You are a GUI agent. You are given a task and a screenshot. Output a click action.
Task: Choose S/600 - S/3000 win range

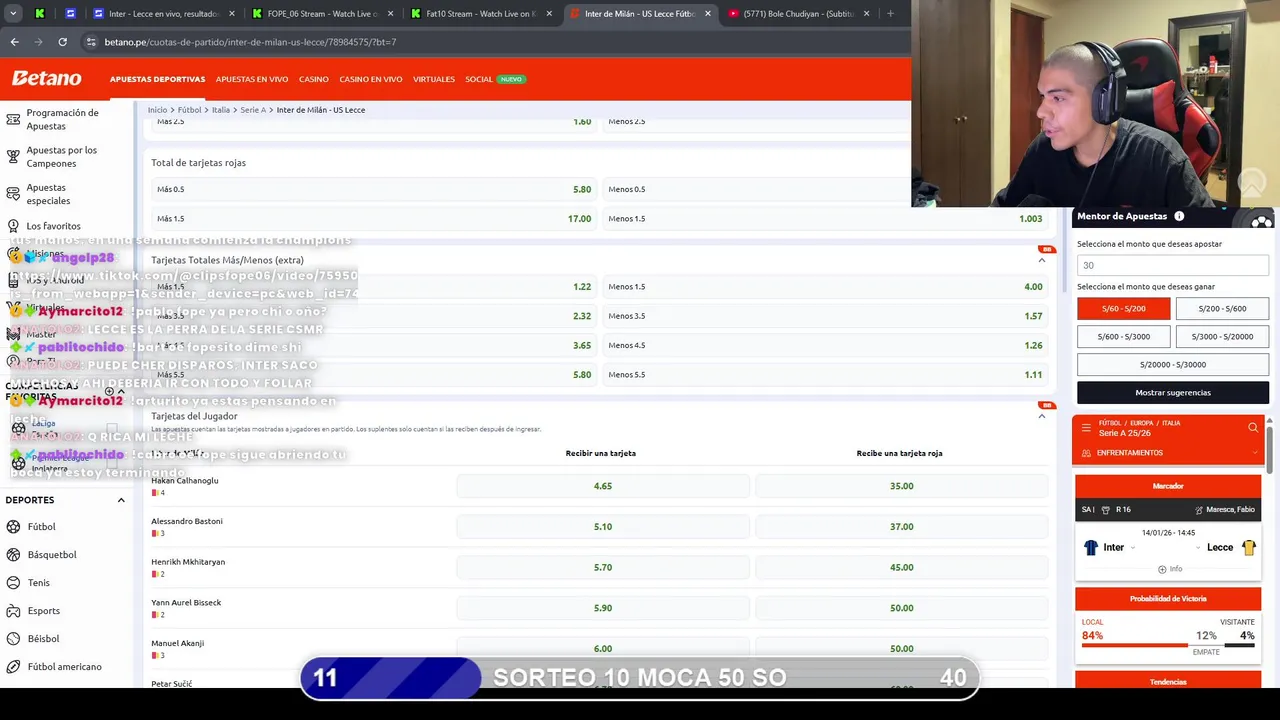pyautogui.click(x=1123, y=337)
